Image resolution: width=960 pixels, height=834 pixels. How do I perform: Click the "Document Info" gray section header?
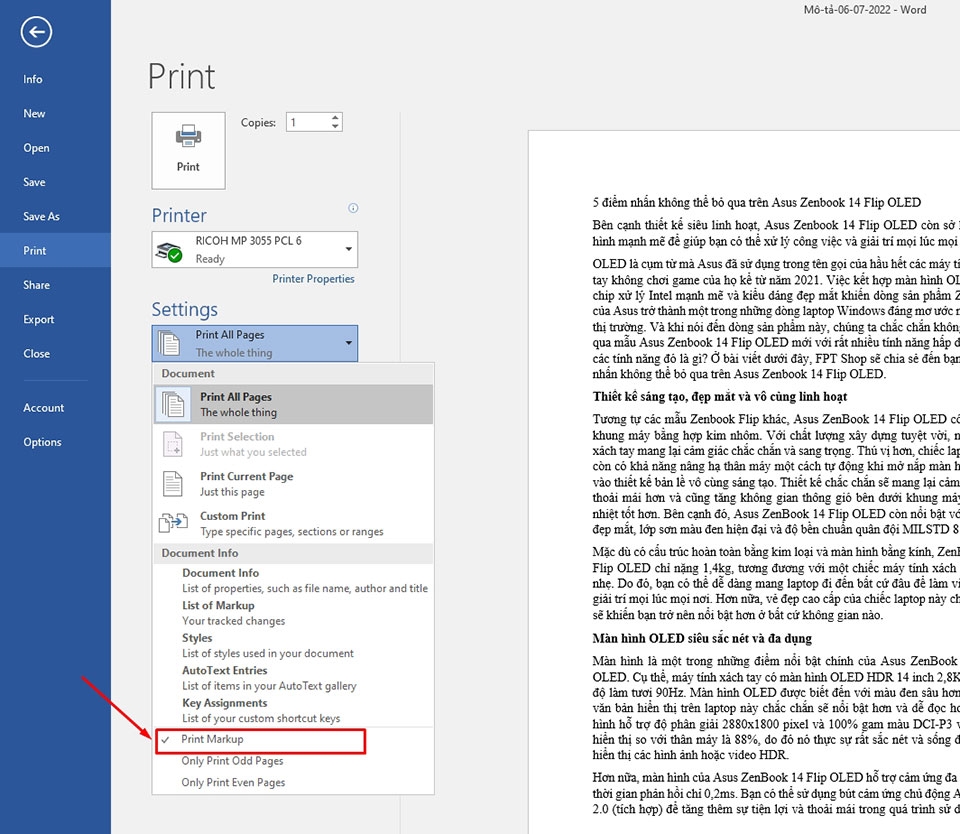293,553
